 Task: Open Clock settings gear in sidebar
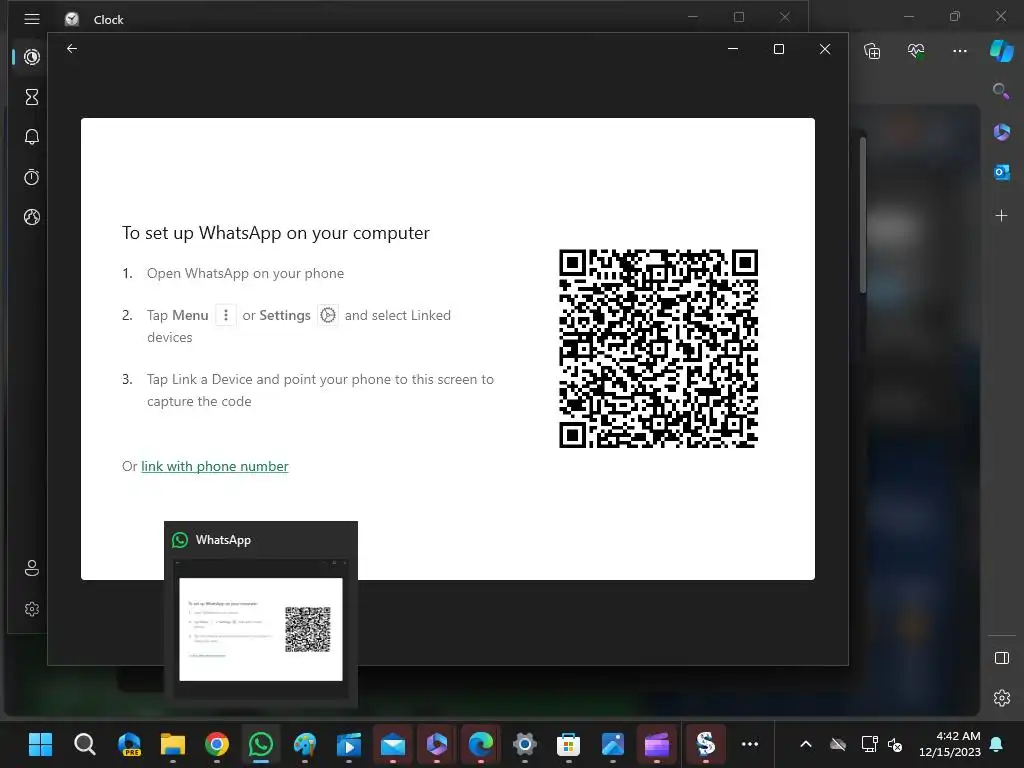tap(31, 609)
